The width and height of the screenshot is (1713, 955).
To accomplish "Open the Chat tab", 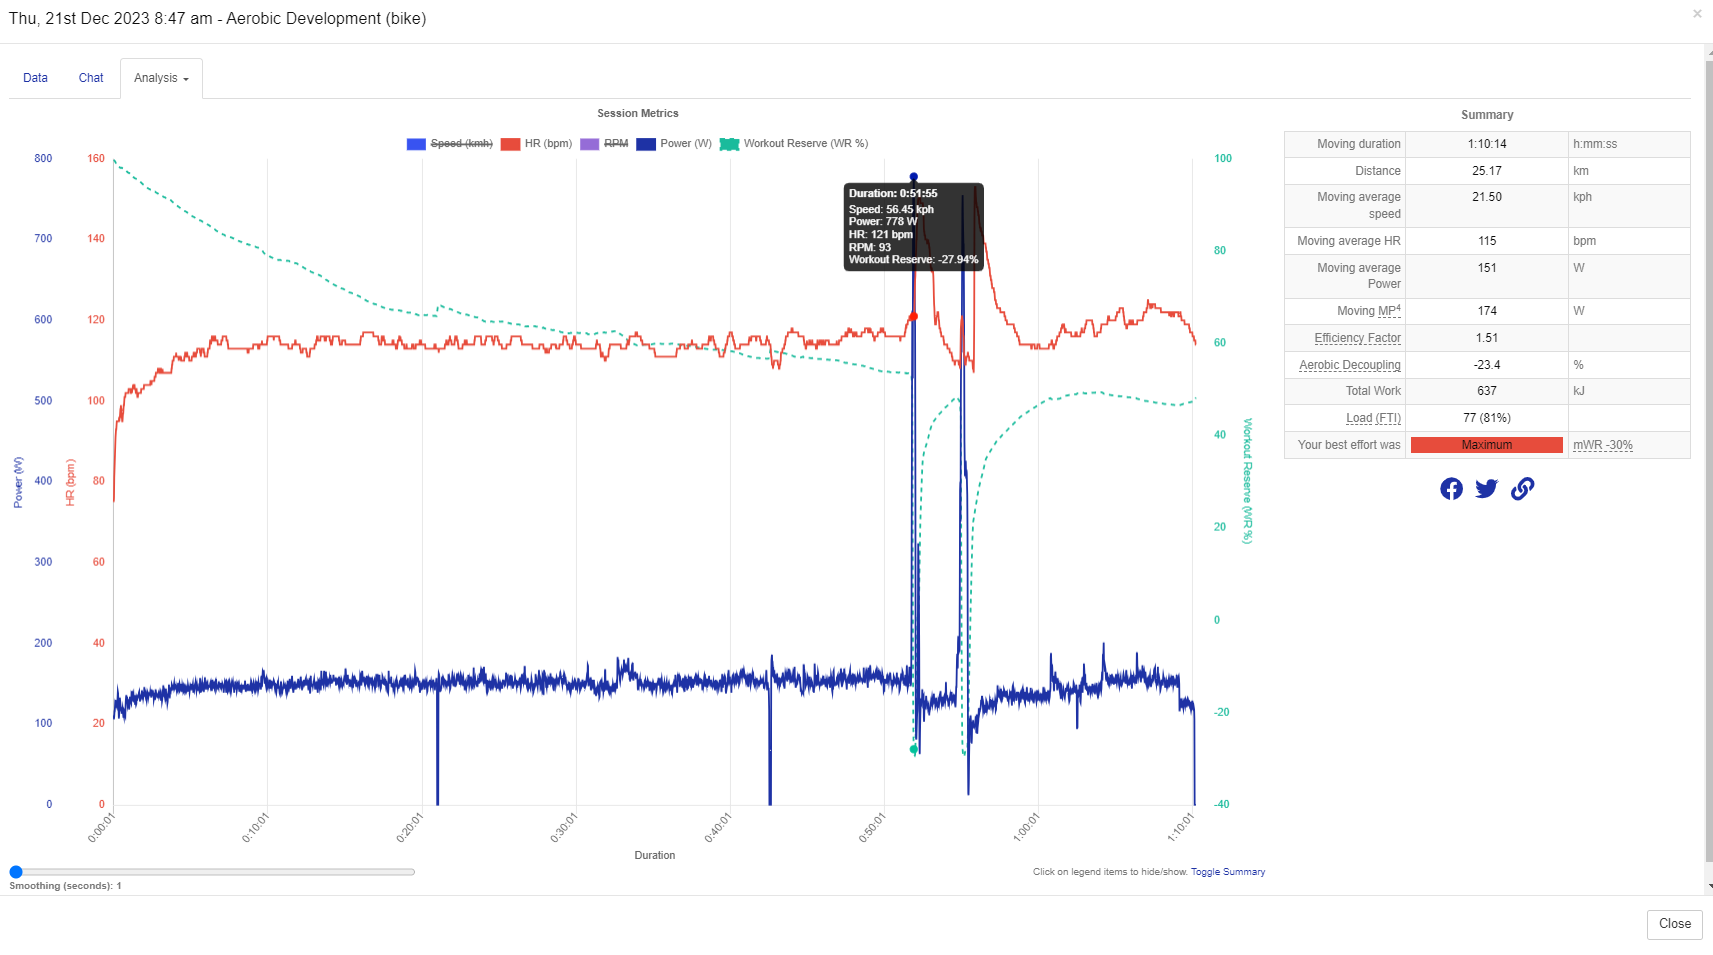I will pos(91,78).
